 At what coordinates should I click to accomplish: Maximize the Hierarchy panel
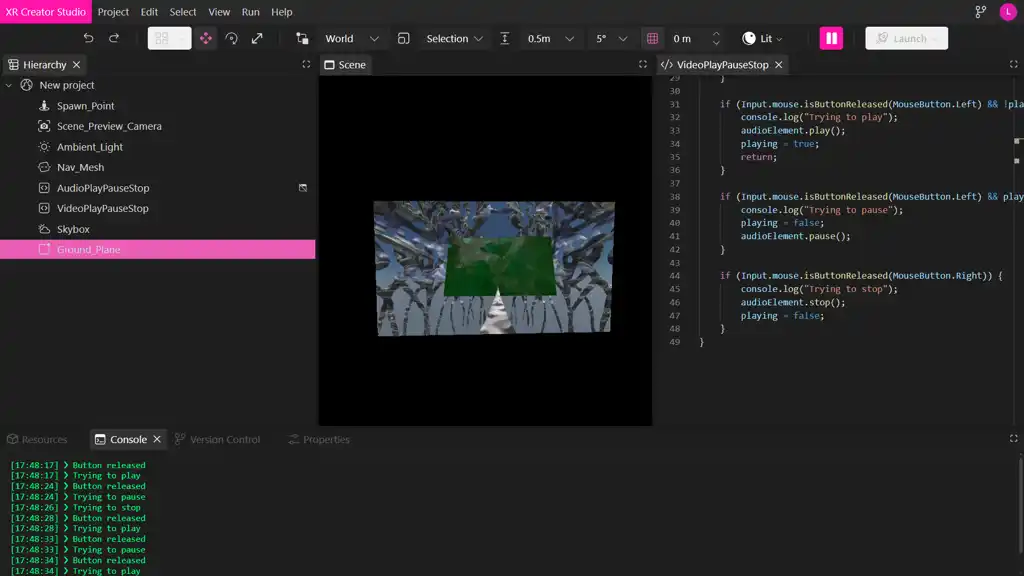click(306, 64)
